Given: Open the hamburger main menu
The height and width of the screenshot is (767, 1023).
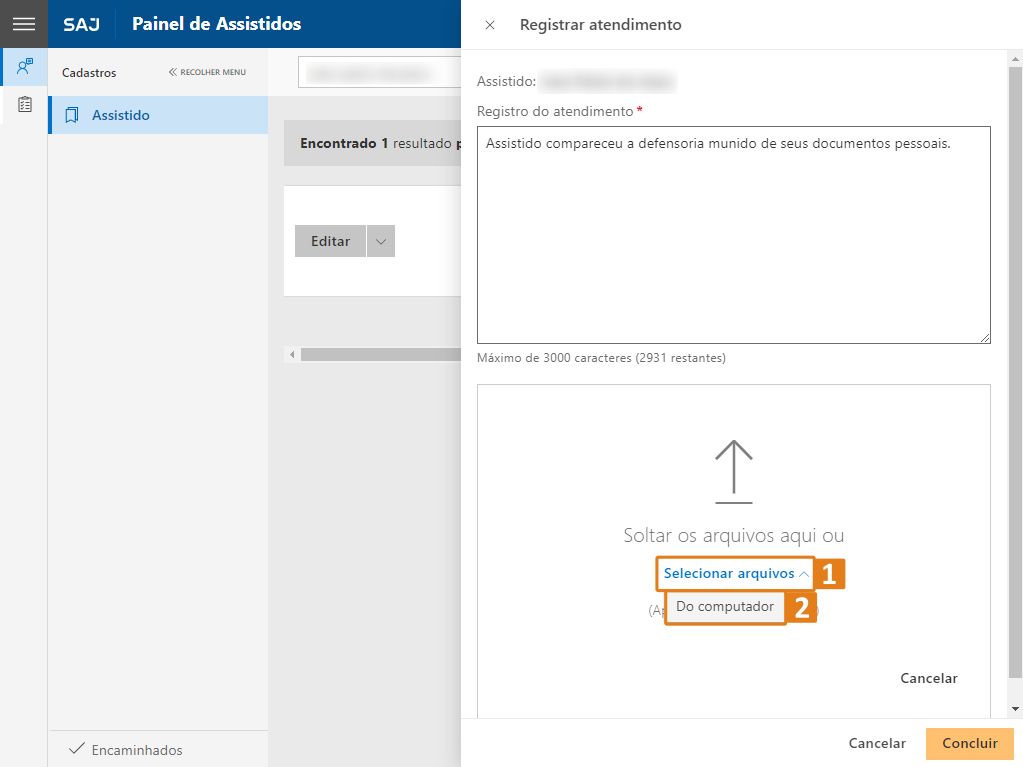Looking at the screenshot, I should tap(23, 24).
